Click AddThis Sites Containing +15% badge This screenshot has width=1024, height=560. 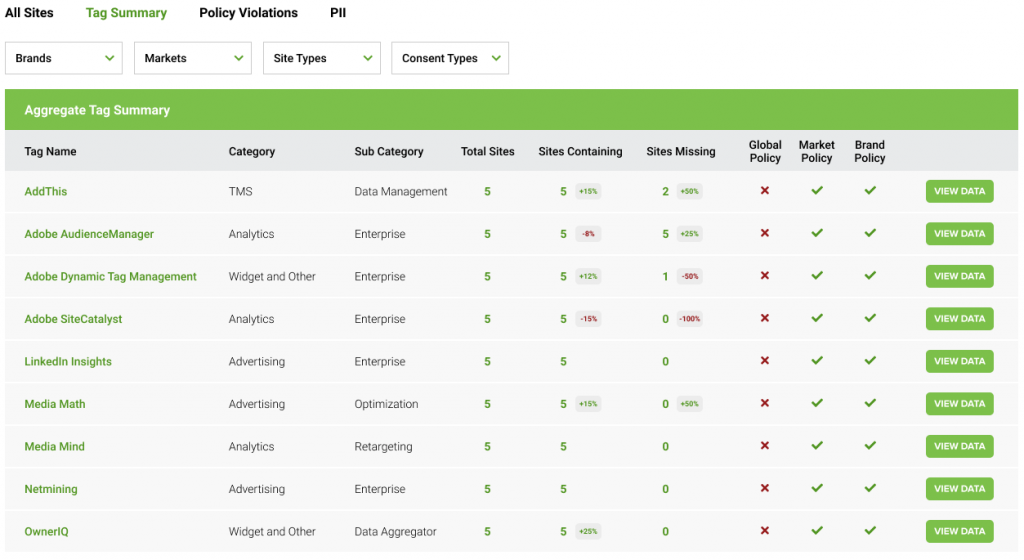point(588,191)
